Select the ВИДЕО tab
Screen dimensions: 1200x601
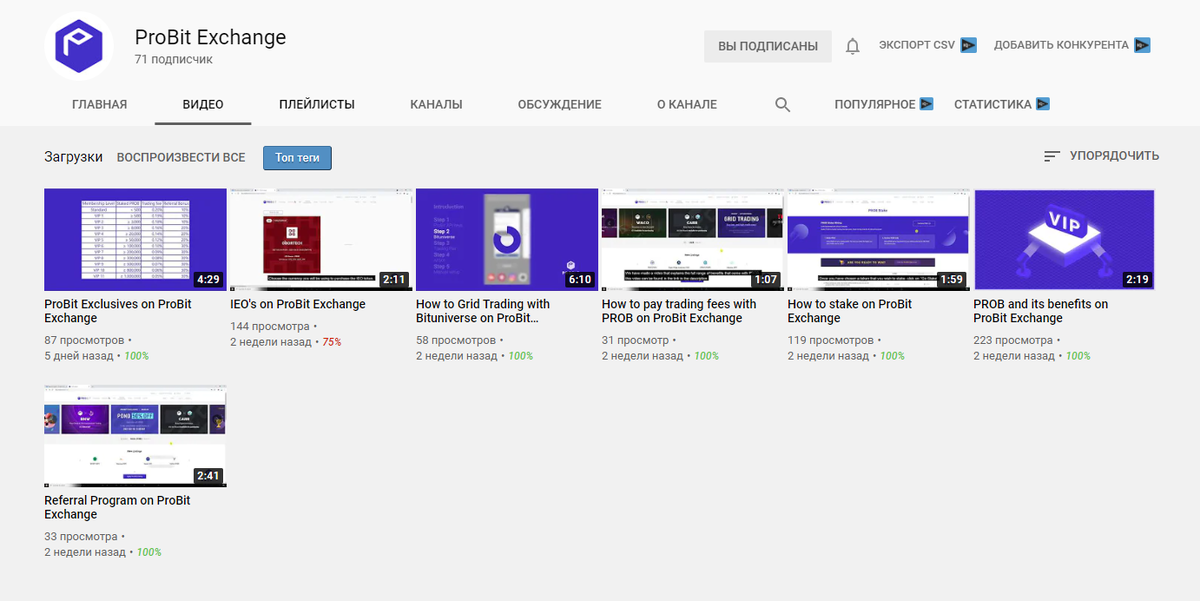point(203,104)
